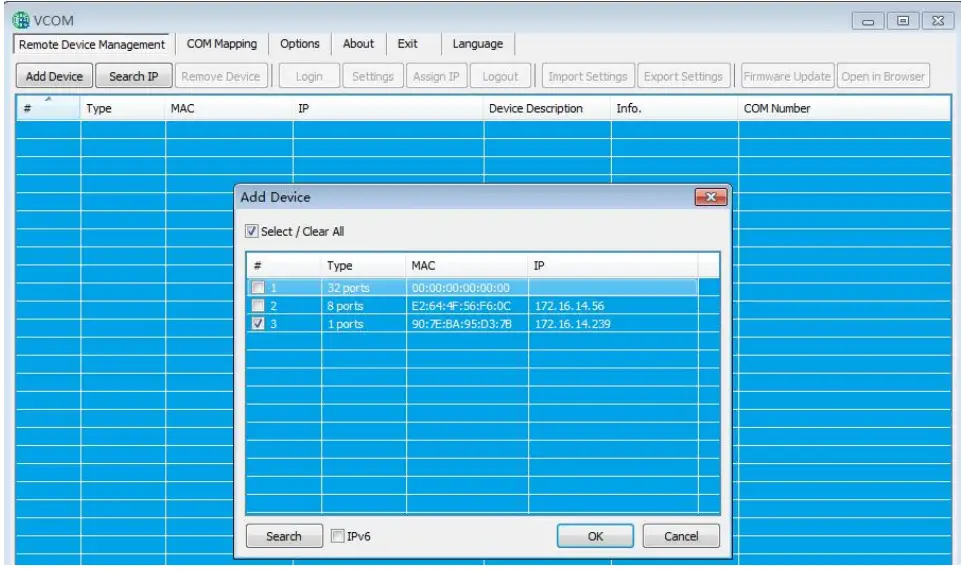Confirm with the OK button
Viewport: 962px width, 571px height.
pyautogui.click(x=595, y=536)
